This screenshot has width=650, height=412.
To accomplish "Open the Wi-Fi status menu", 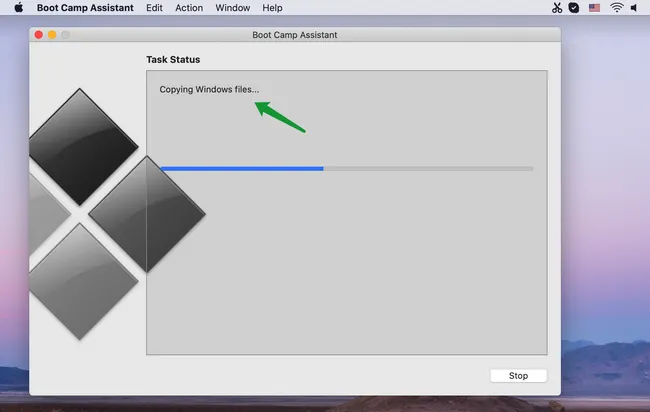I will tap(617, 8).
